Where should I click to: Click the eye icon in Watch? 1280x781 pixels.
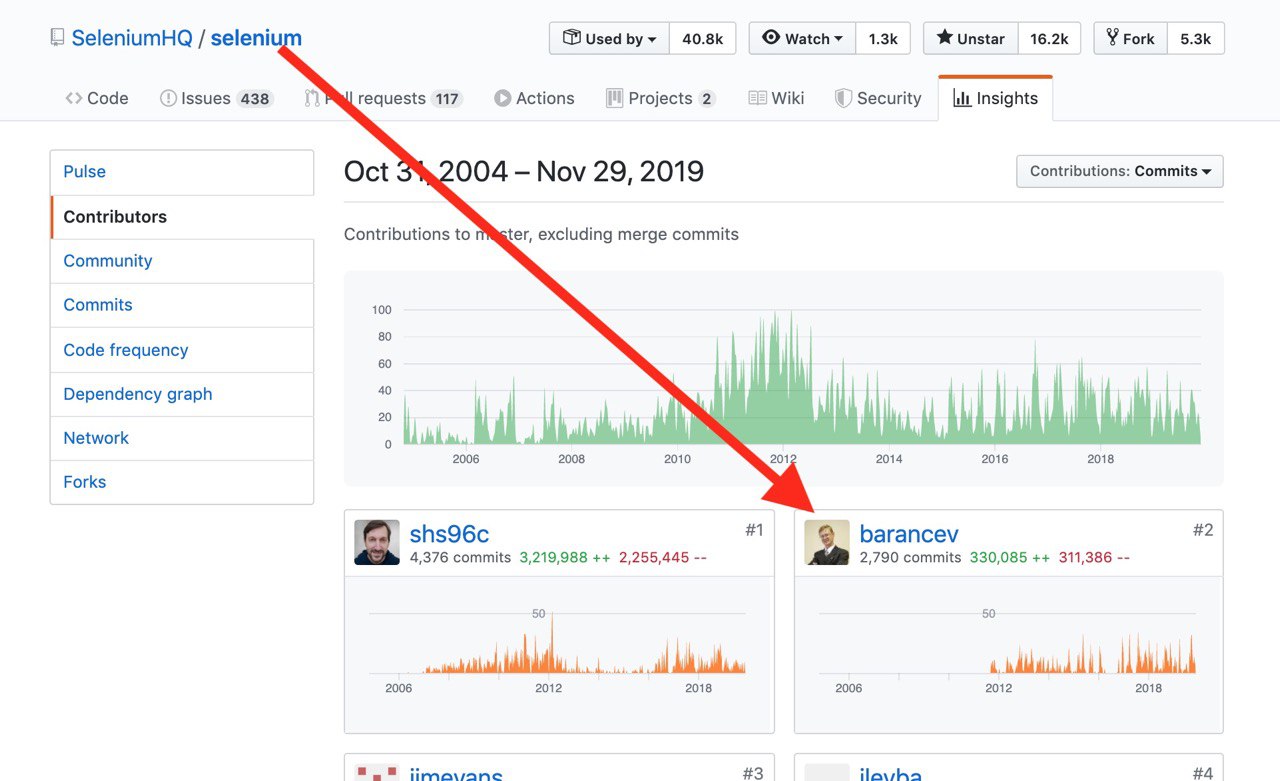point(771,37)
